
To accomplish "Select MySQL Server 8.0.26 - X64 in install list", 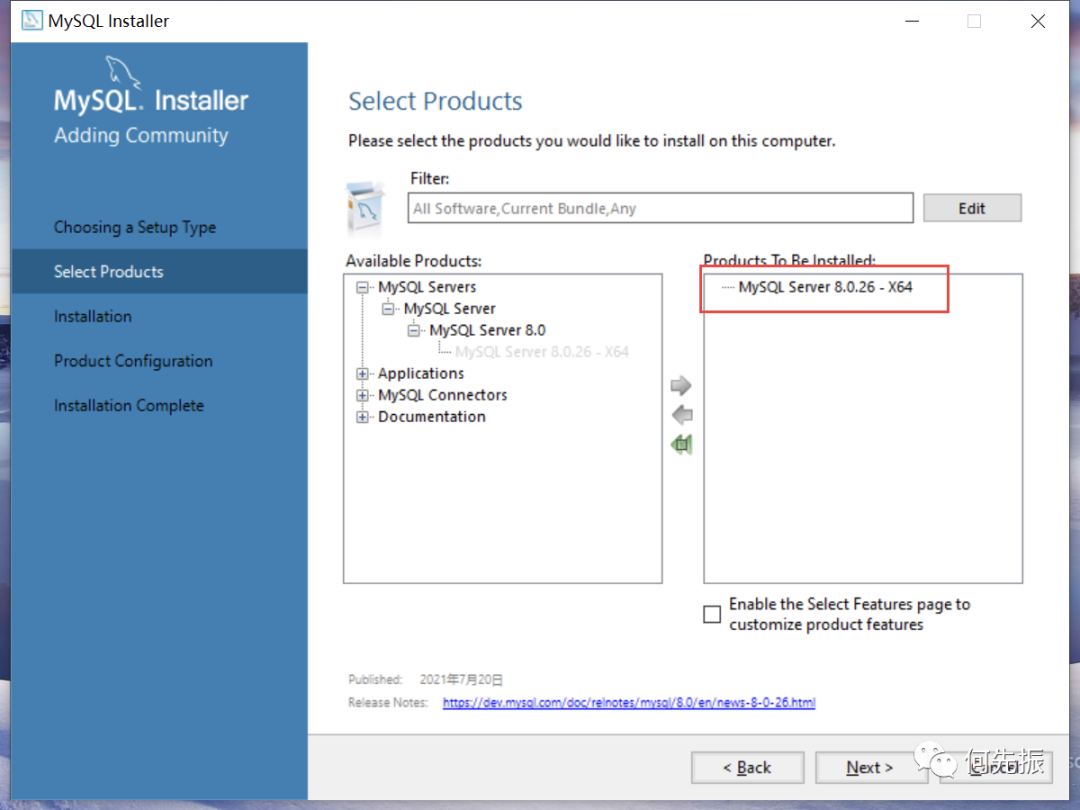I will click(x=825, y=287).
